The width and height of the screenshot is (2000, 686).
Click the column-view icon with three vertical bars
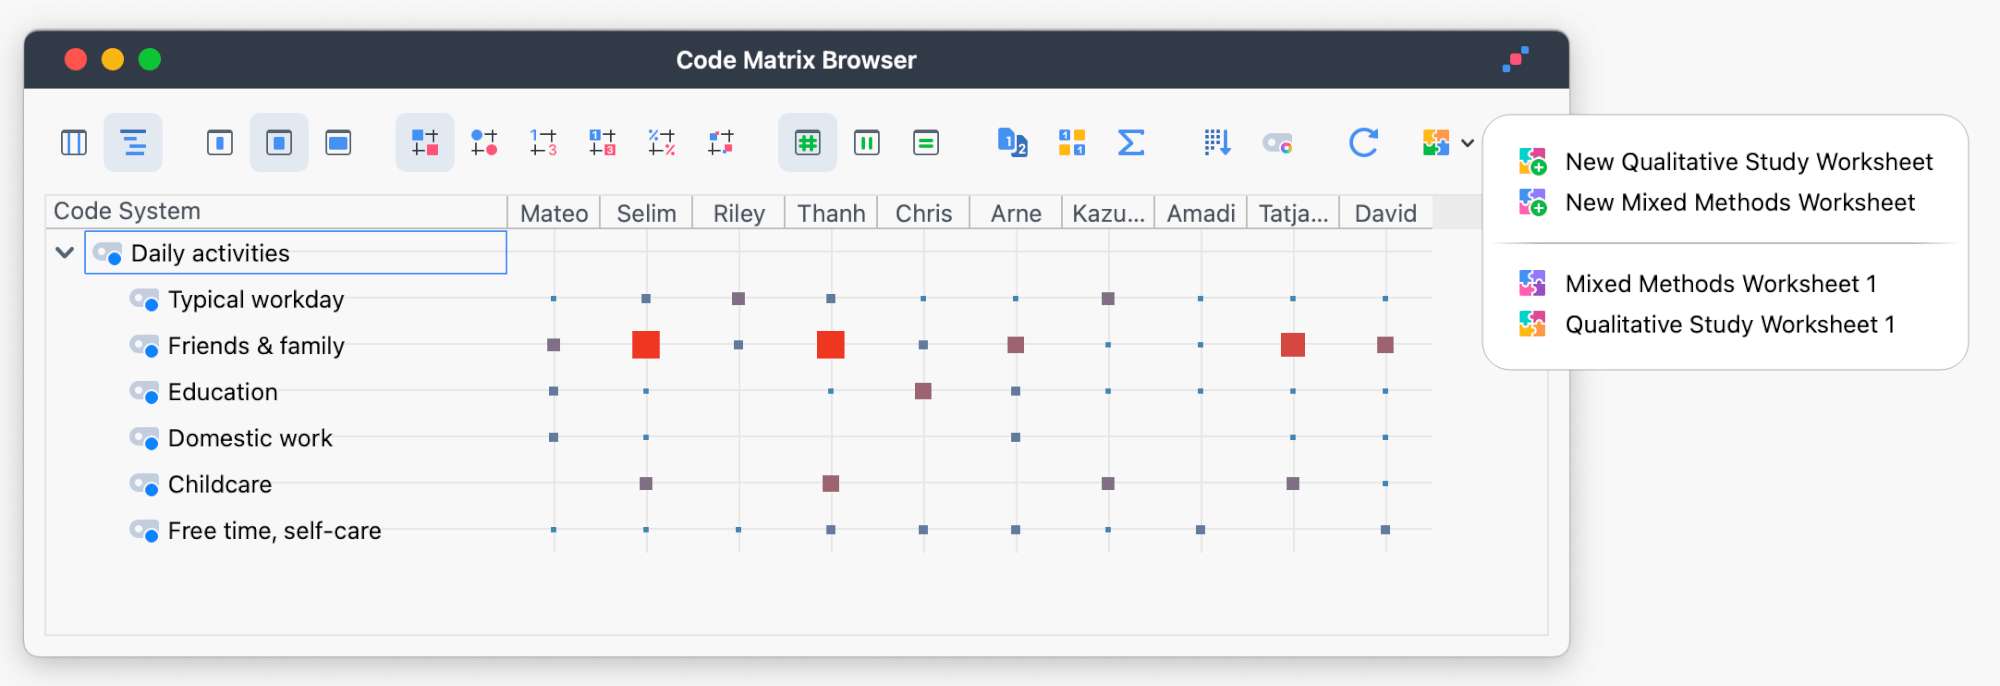pos(74,143)
